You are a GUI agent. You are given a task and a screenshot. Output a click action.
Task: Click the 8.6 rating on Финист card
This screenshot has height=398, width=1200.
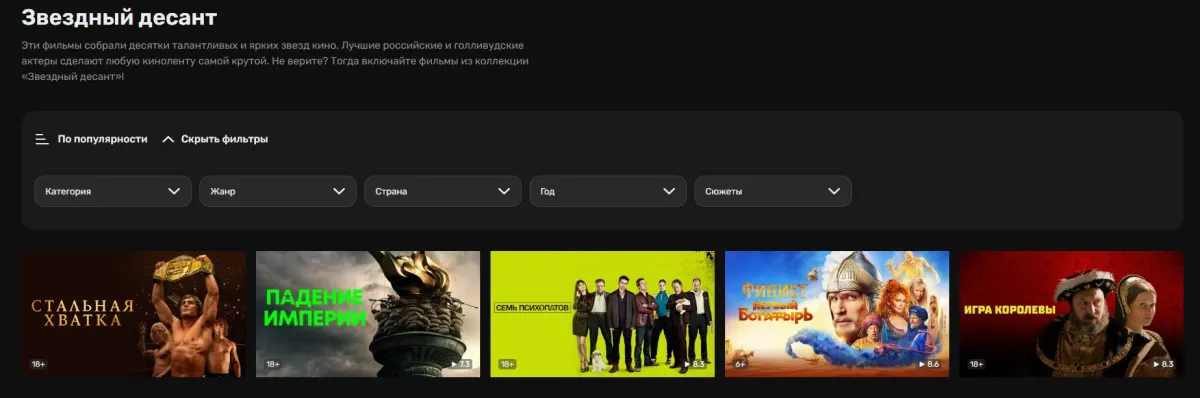[x=928, y=364]
